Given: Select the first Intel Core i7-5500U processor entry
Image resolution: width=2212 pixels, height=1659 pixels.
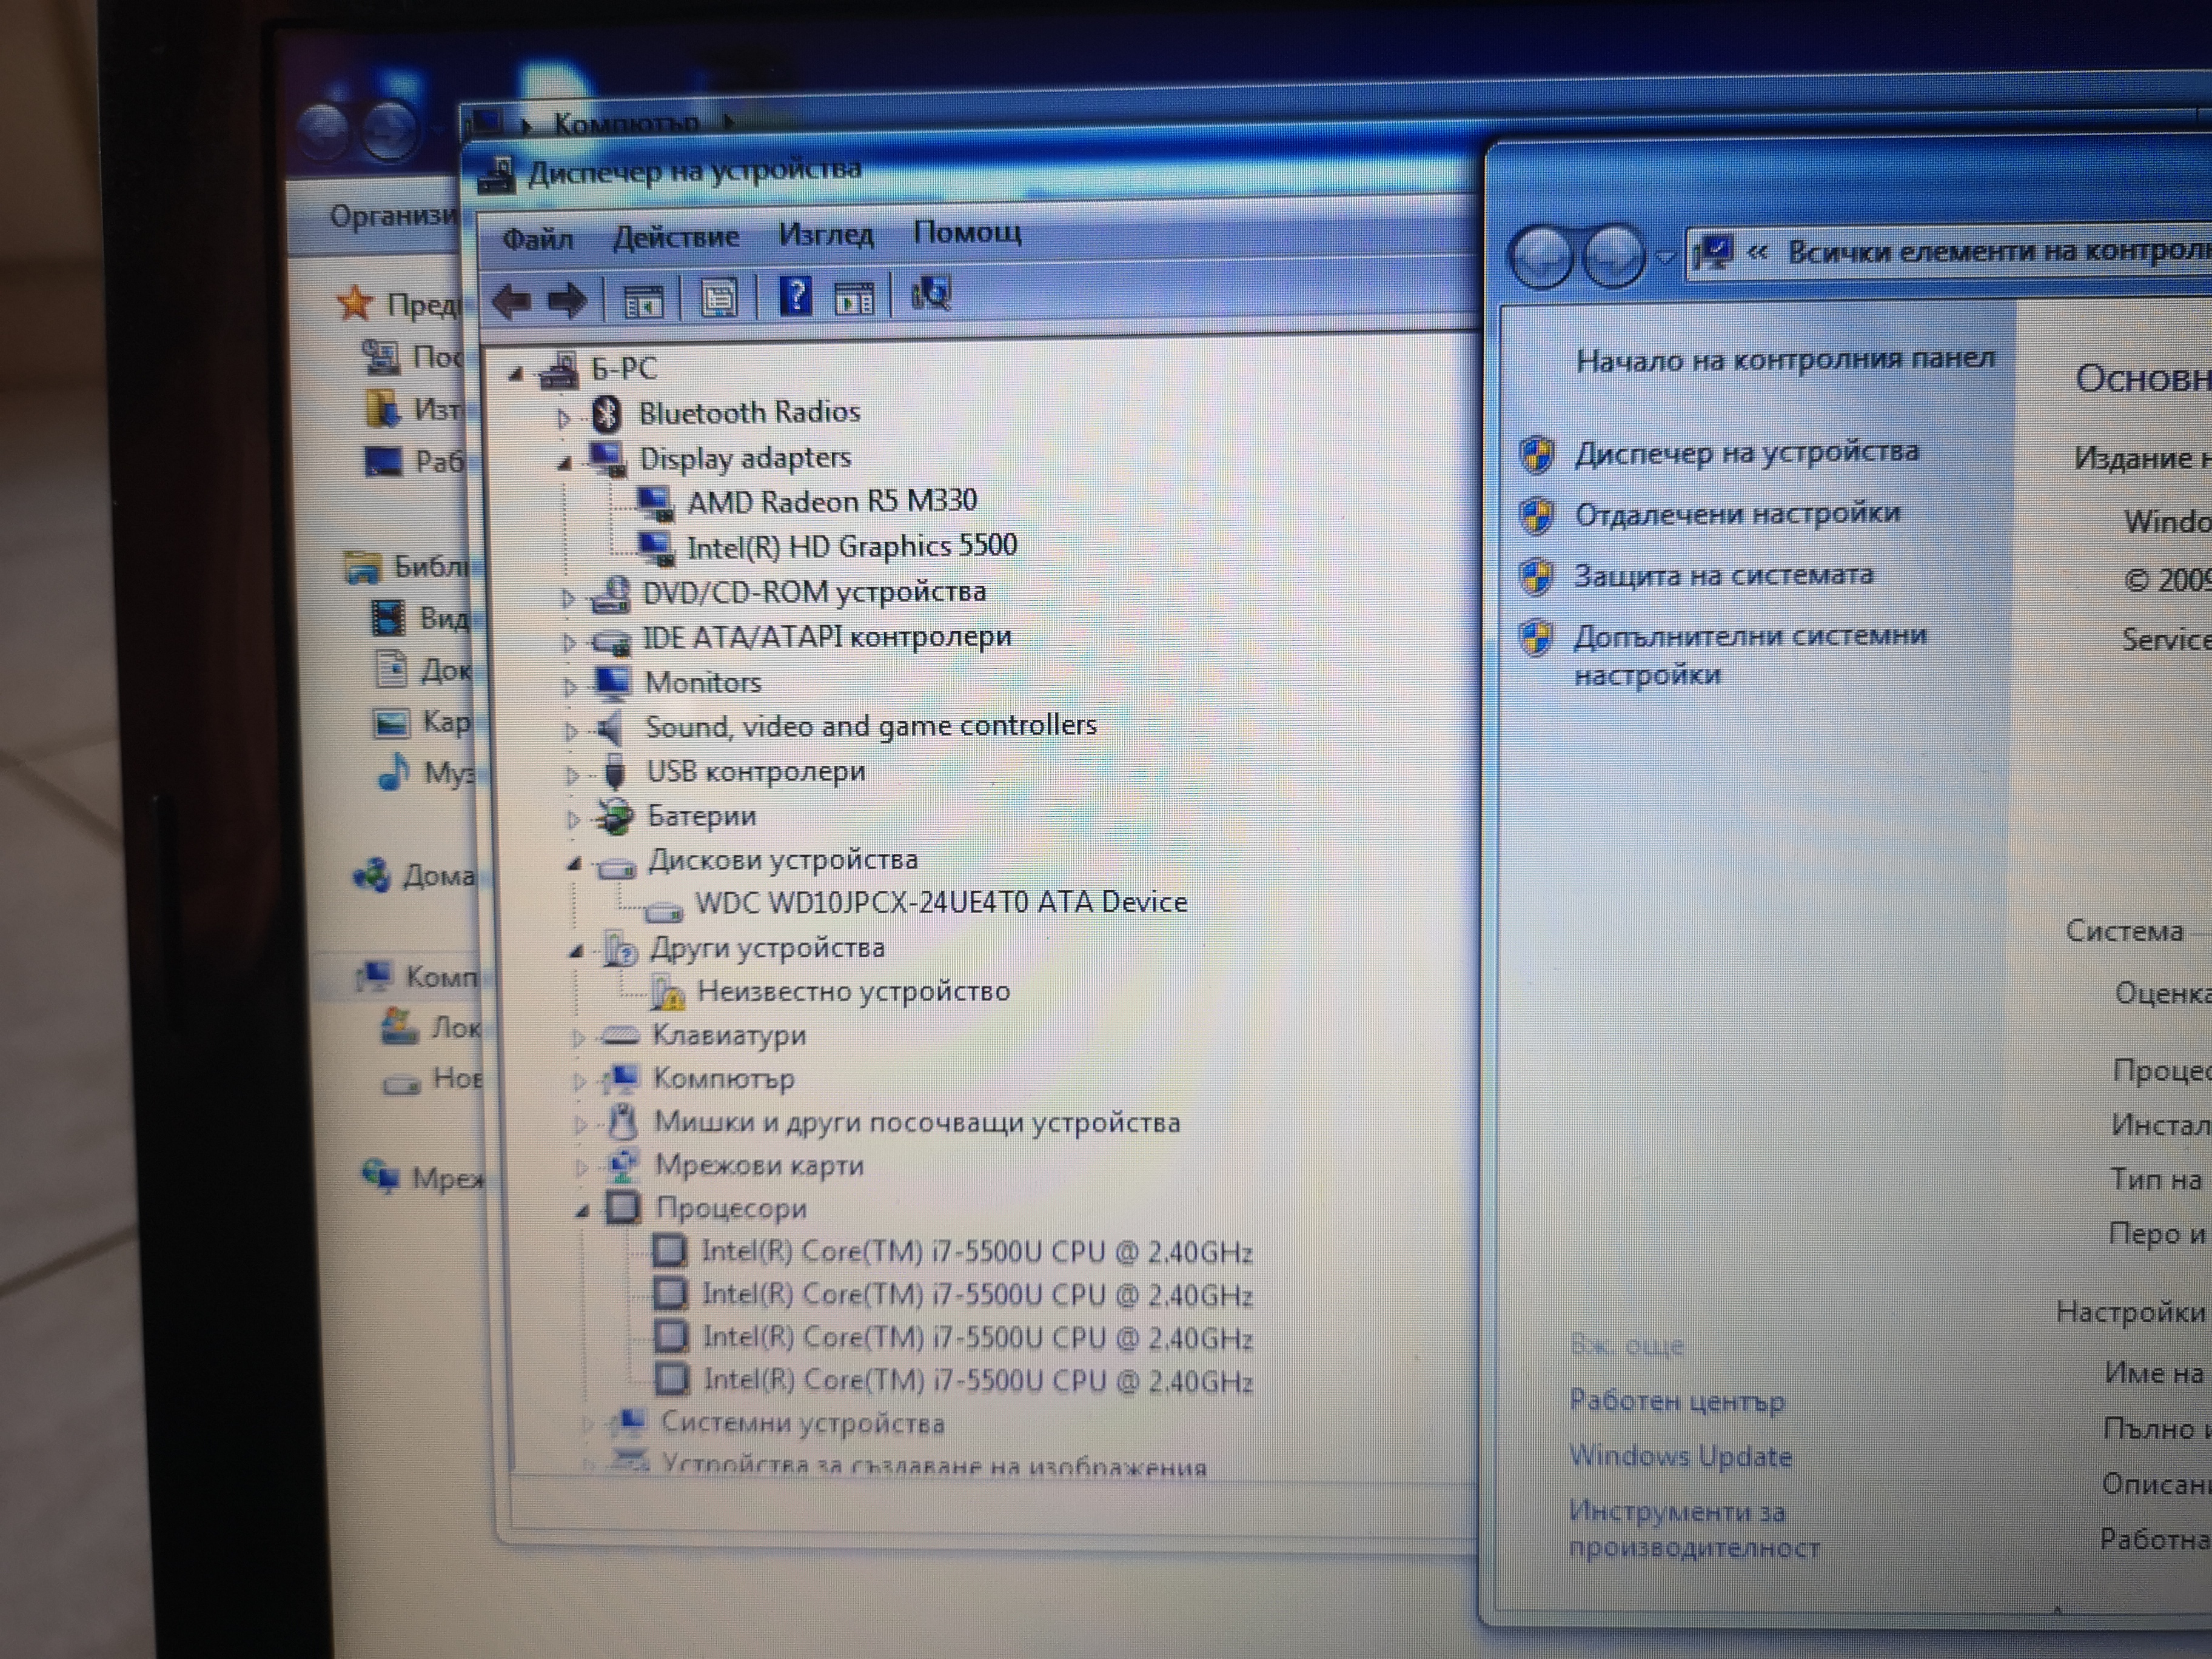Looking at the screenshot, I should coord(977,1252).
